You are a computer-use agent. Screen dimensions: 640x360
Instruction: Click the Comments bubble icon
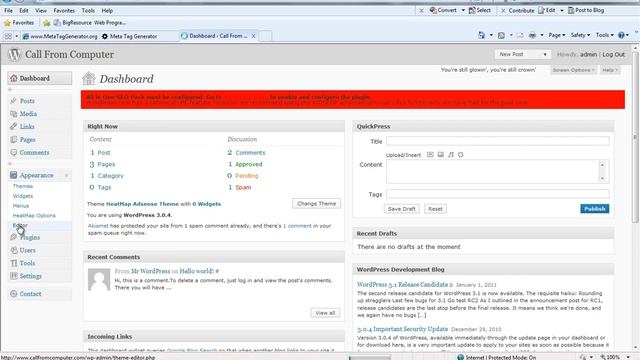coord(13,152)
